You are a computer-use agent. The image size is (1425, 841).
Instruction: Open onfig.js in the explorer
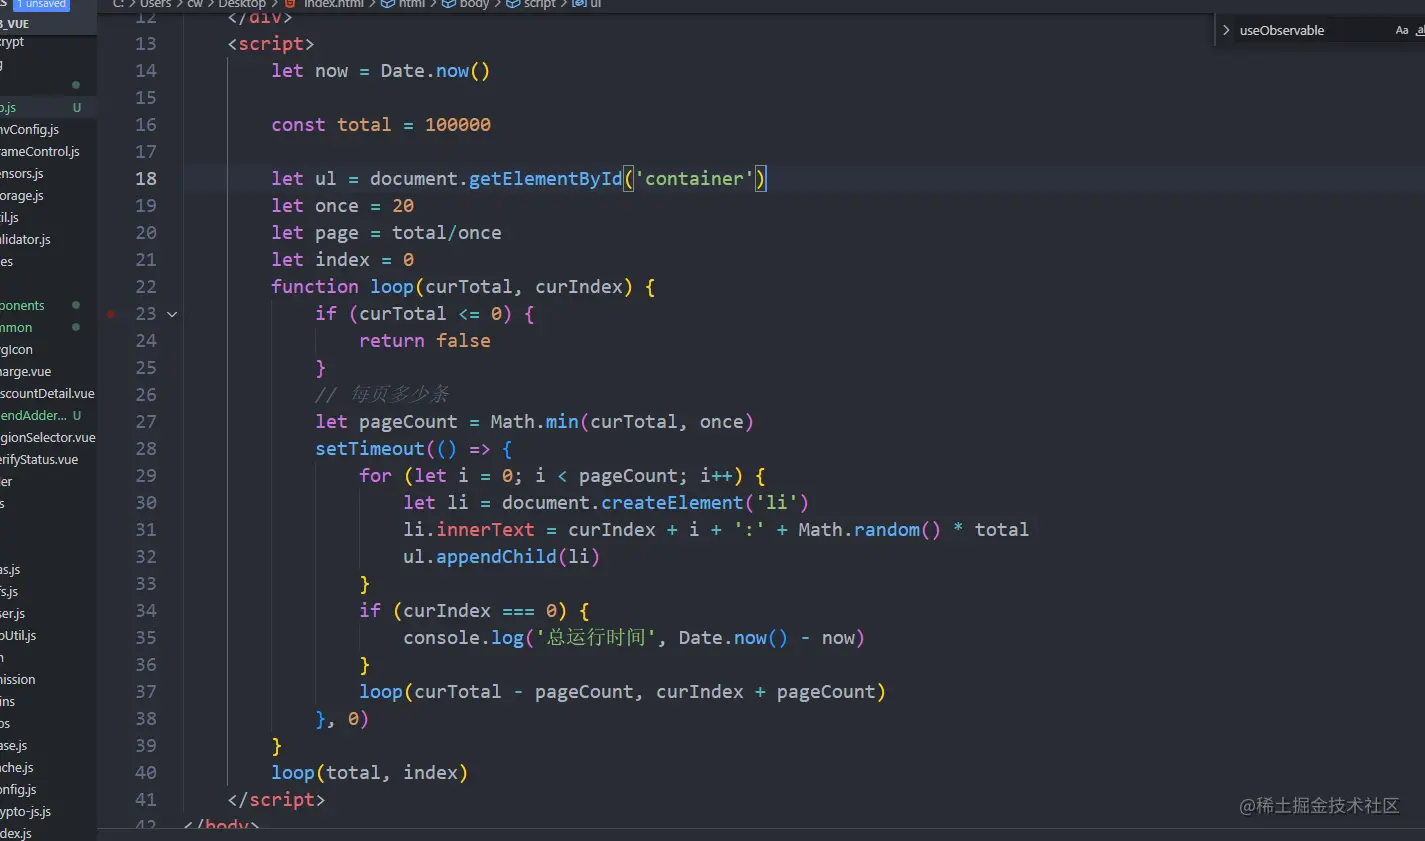click(x=18, y=789)
